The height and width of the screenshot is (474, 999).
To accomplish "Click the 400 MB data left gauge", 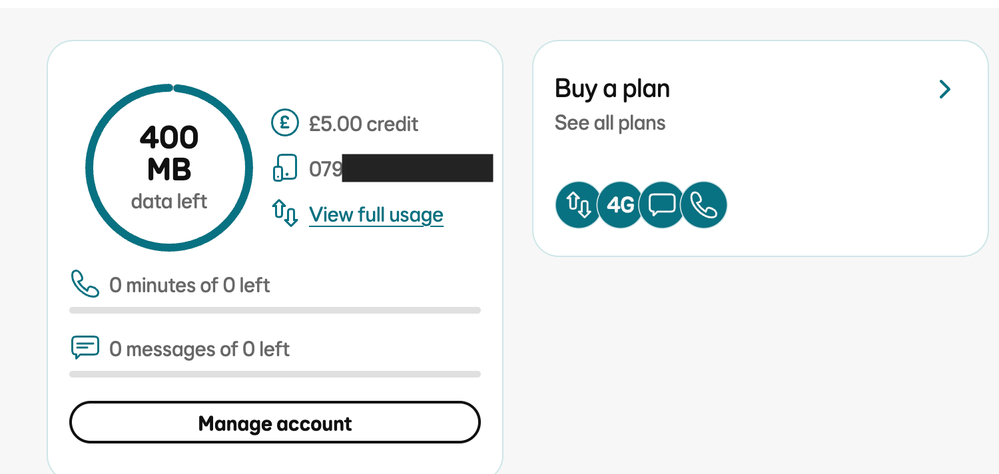I will click(x=169, y=166).
